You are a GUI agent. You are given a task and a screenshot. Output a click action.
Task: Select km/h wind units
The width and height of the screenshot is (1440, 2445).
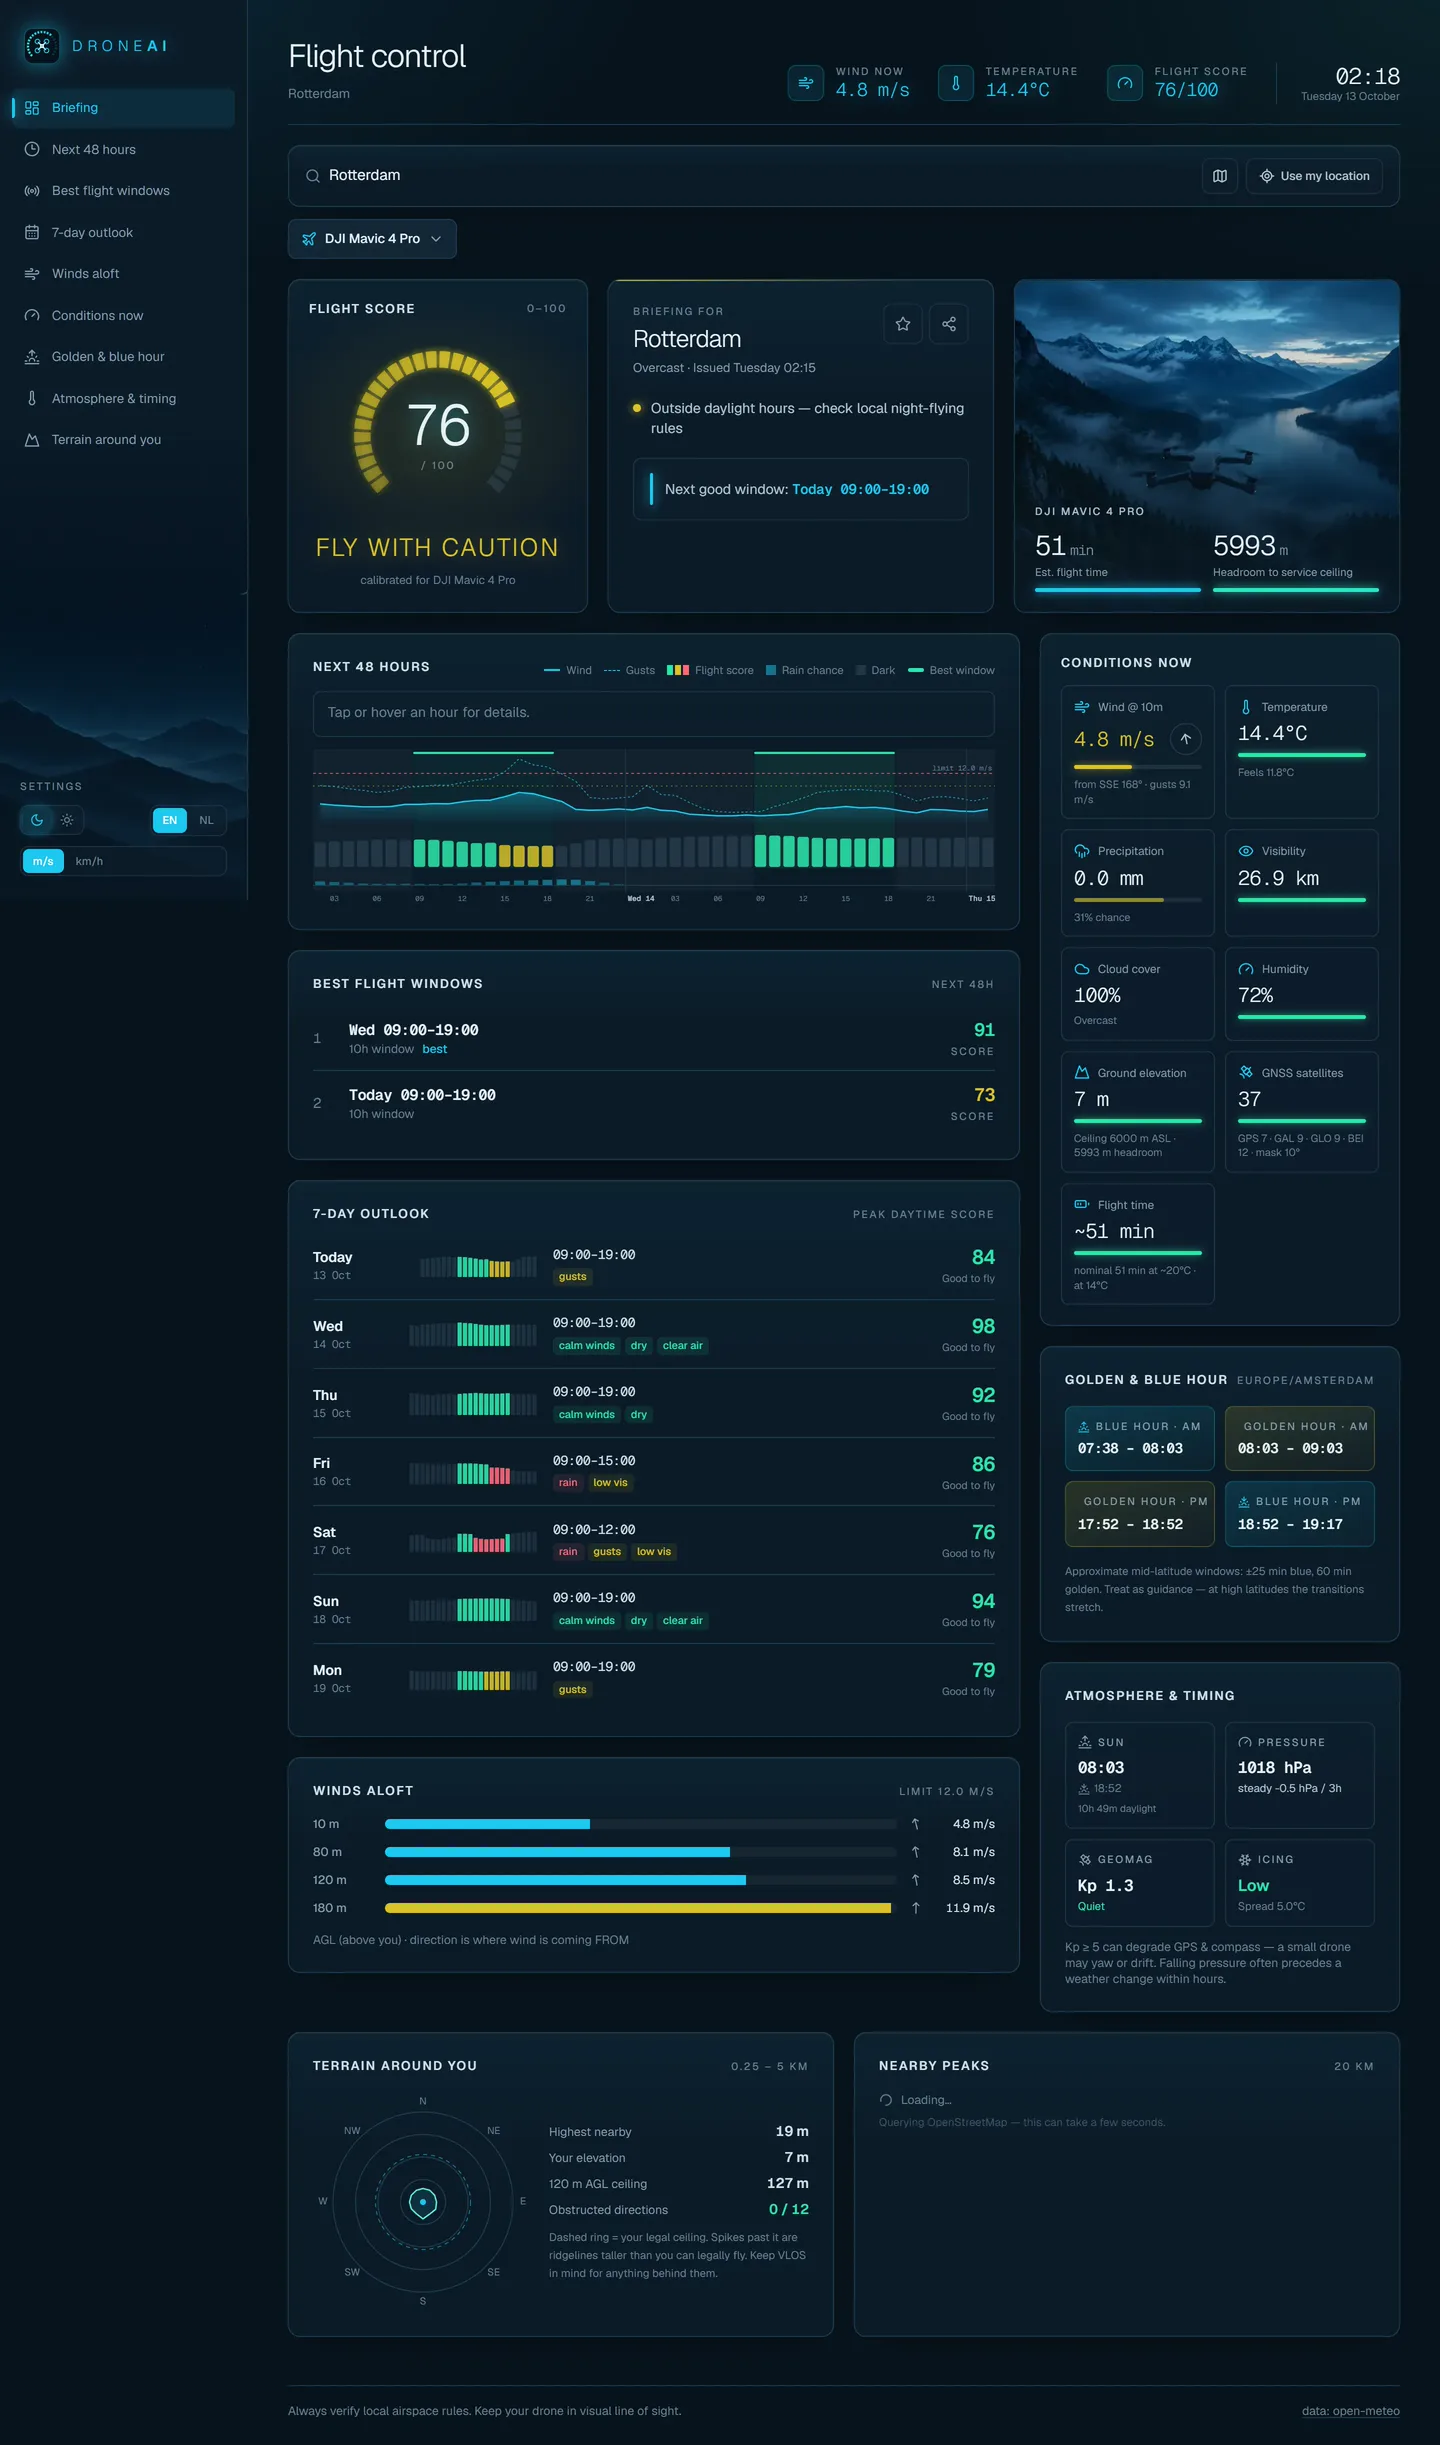(x=89, y=861)
